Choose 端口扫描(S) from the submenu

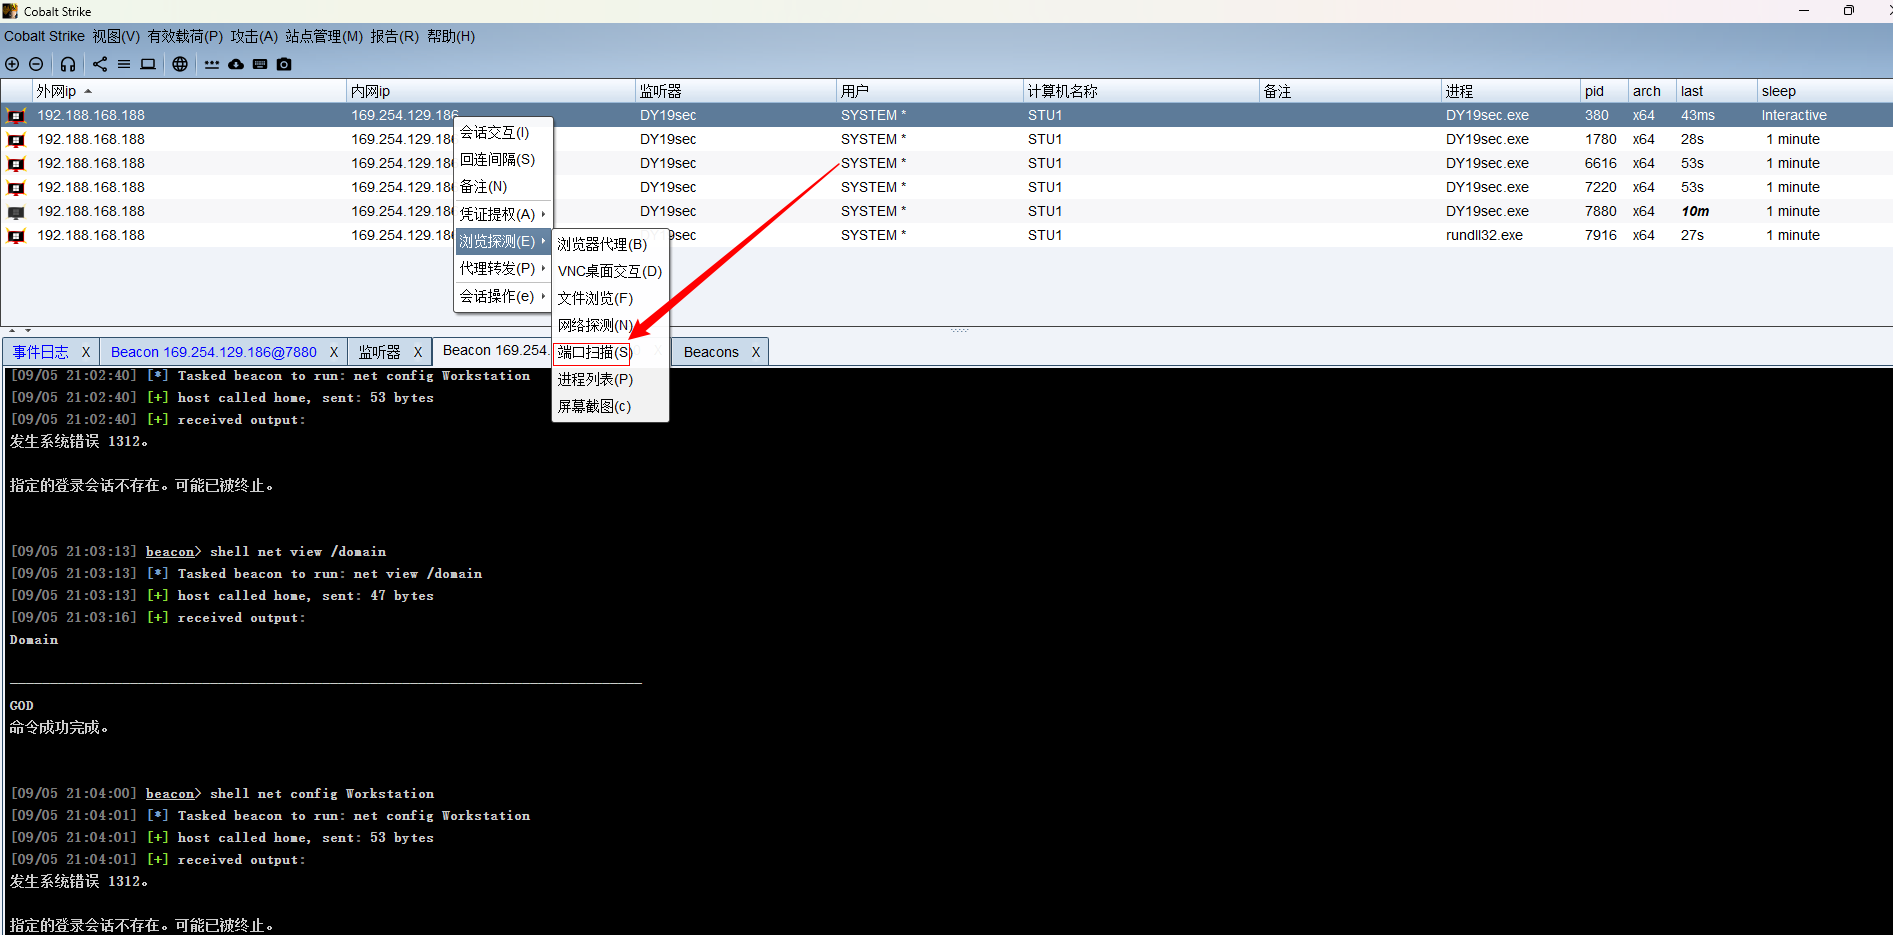pos(610,352)
